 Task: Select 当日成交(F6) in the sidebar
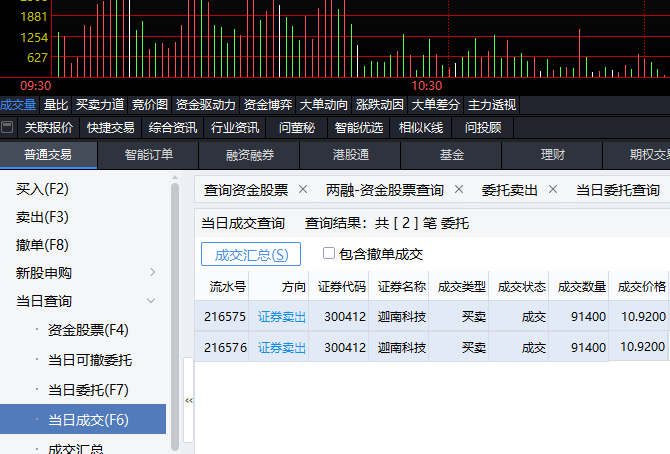(x=83, y=419)
